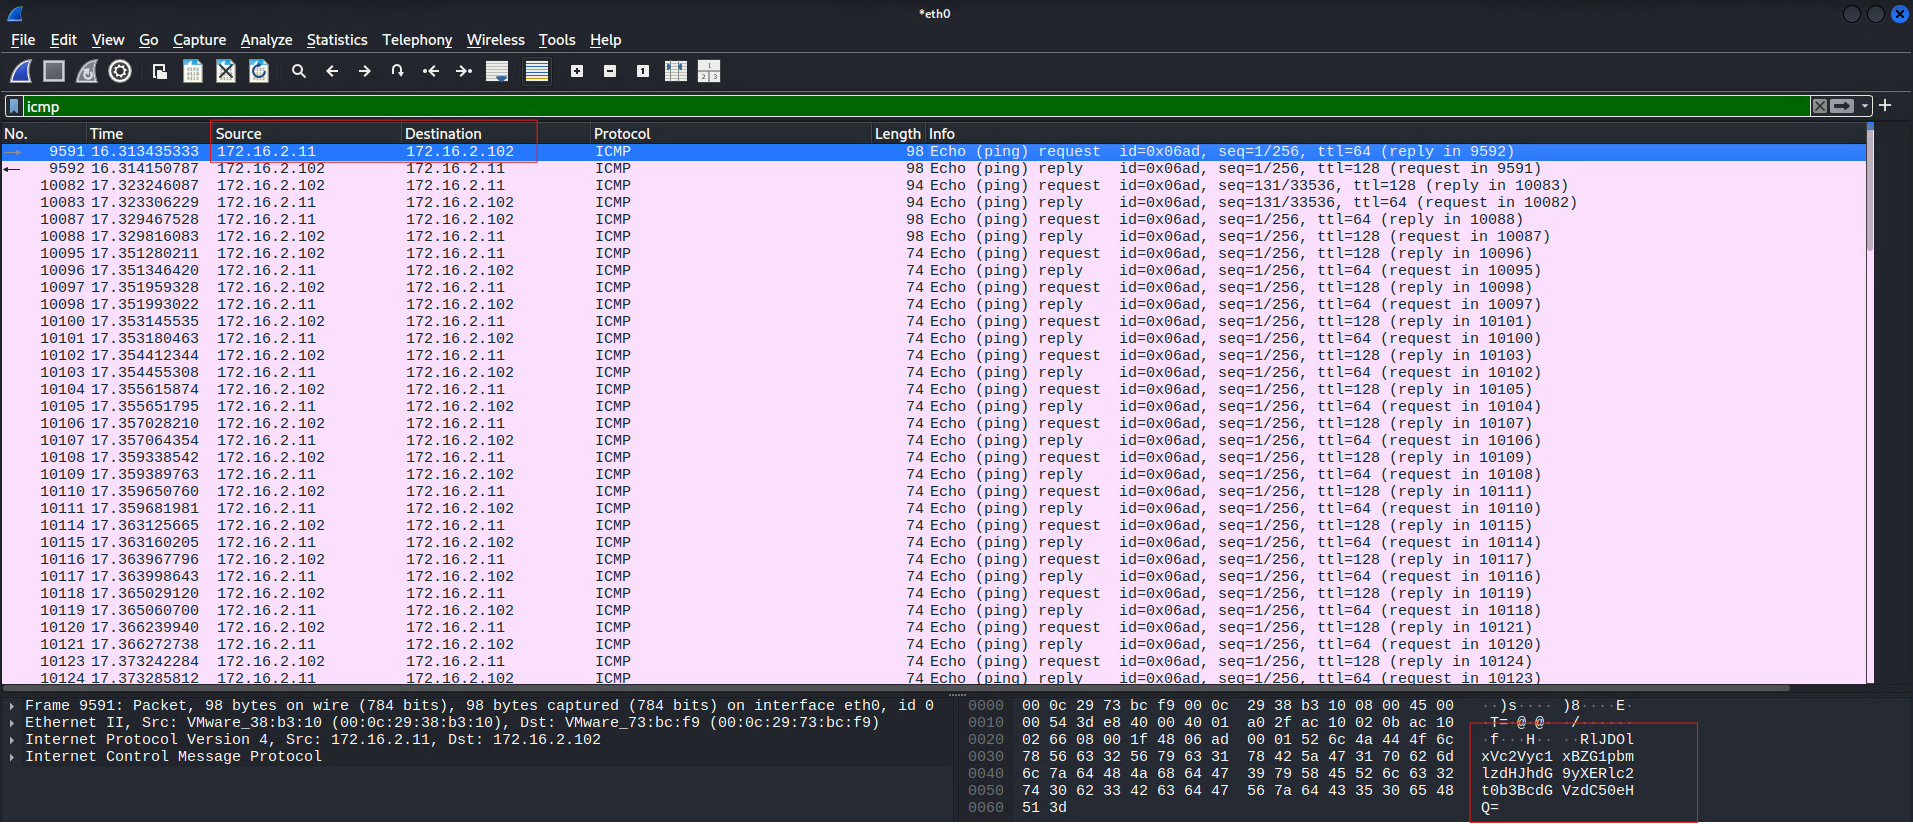Jump to the first packet

click(x=431, y=71)
